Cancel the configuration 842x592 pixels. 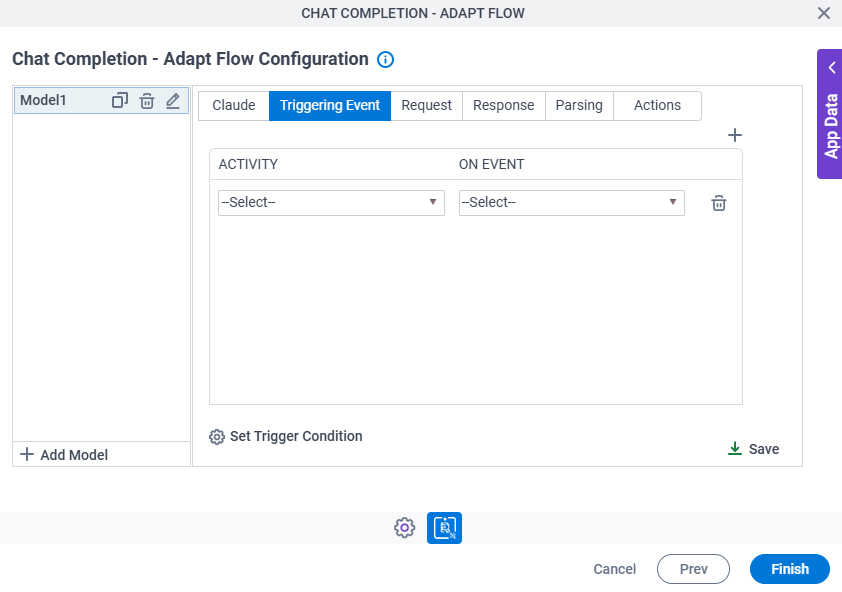pyautogui.click(x=614, y=569)
